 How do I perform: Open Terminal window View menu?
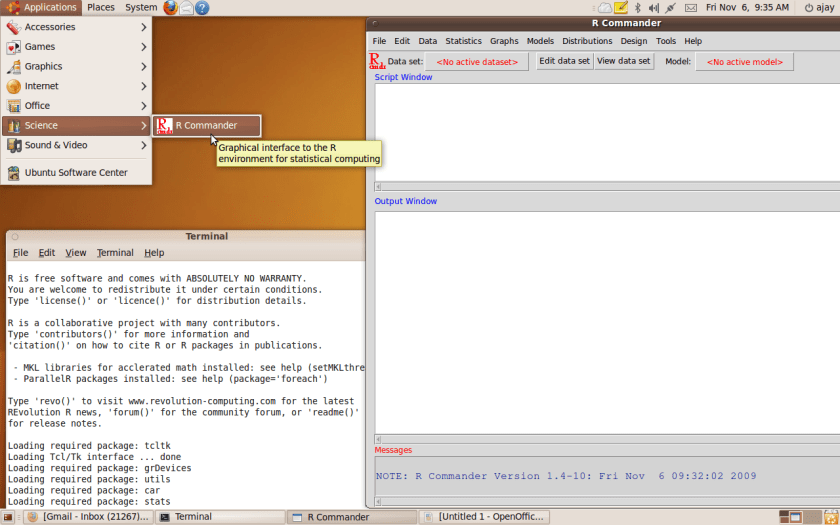(76, 253)
